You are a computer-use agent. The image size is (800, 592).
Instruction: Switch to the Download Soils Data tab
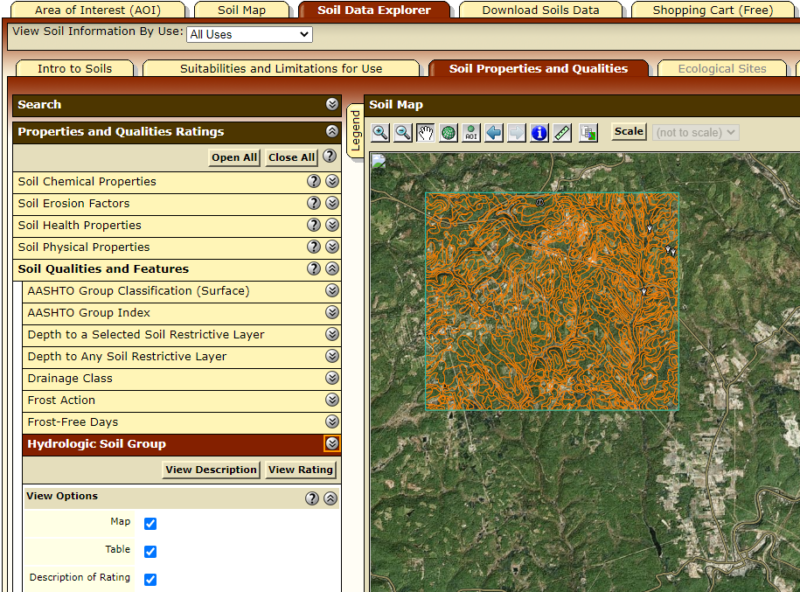coord(540,10)
